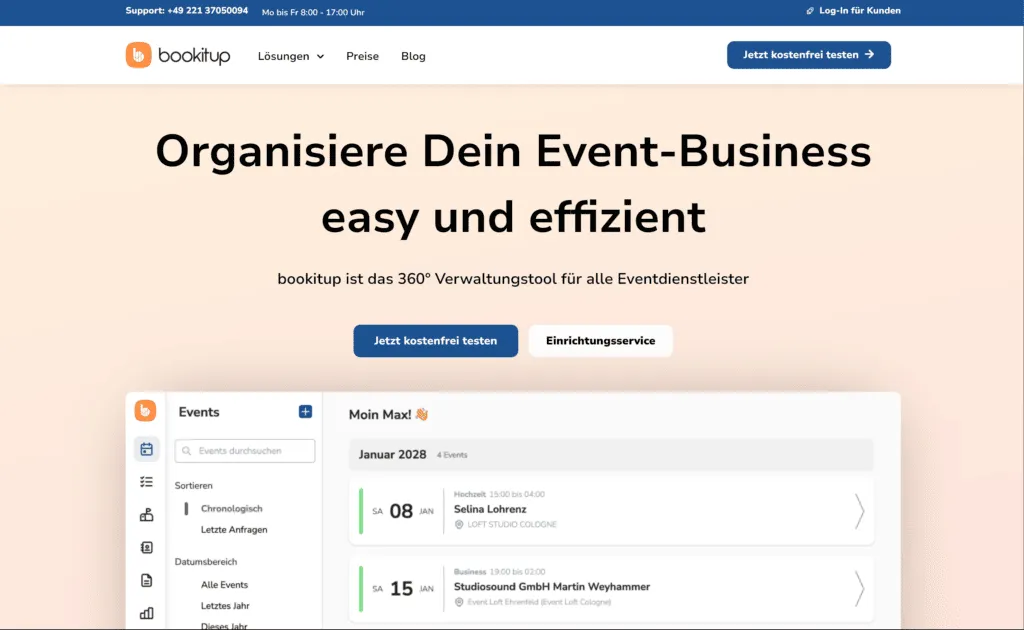The image size is (1024, 630).
Task: Click the Events durchsuchen search field
Action: pos(245,451)
